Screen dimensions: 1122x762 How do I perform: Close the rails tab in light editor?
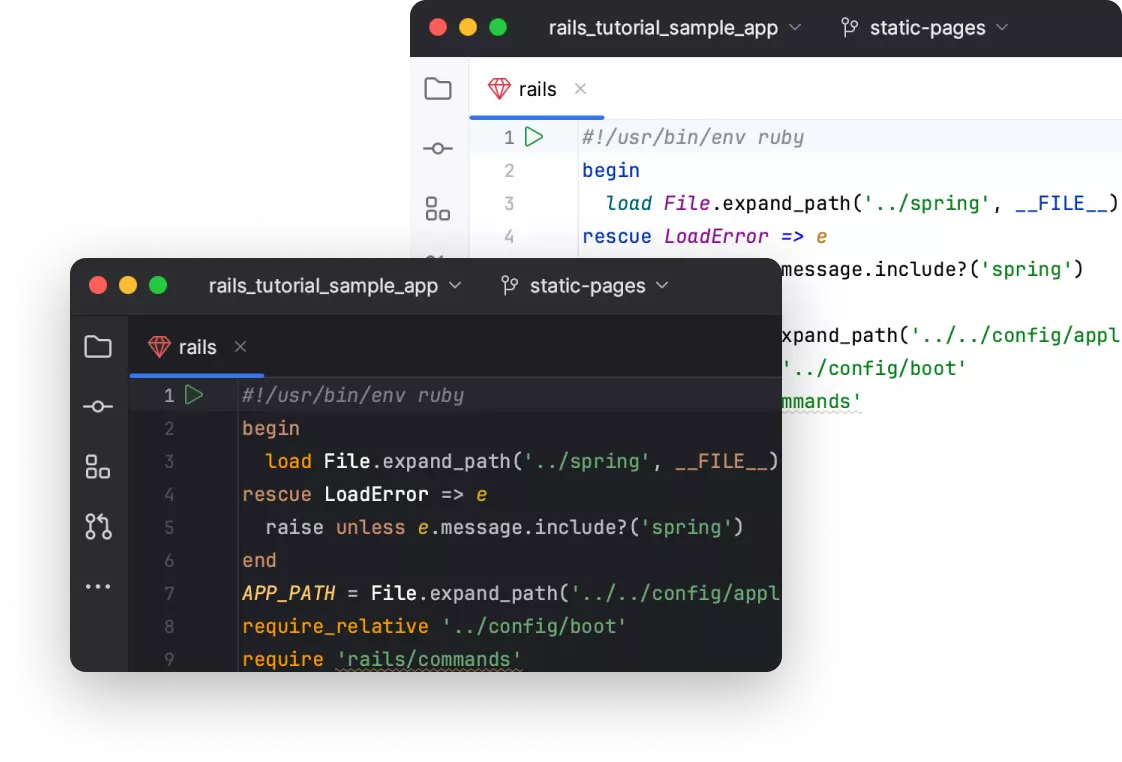580,89
